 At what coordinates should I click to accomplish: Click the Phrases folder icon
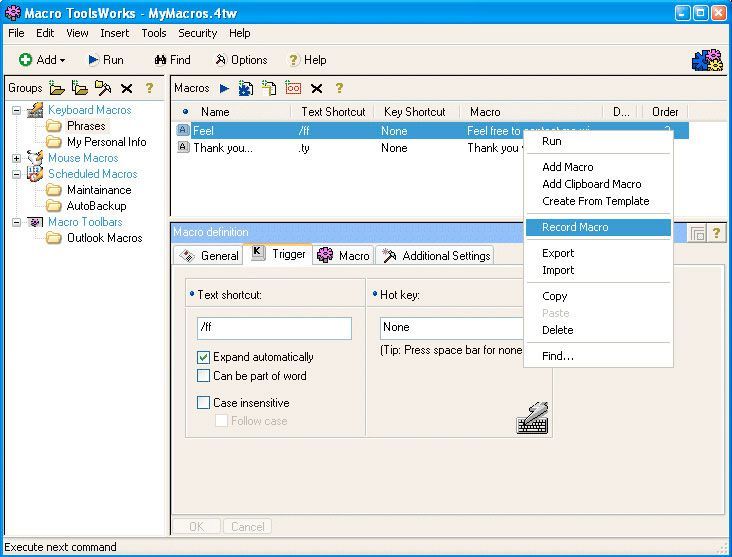click(x=54, y=126)
